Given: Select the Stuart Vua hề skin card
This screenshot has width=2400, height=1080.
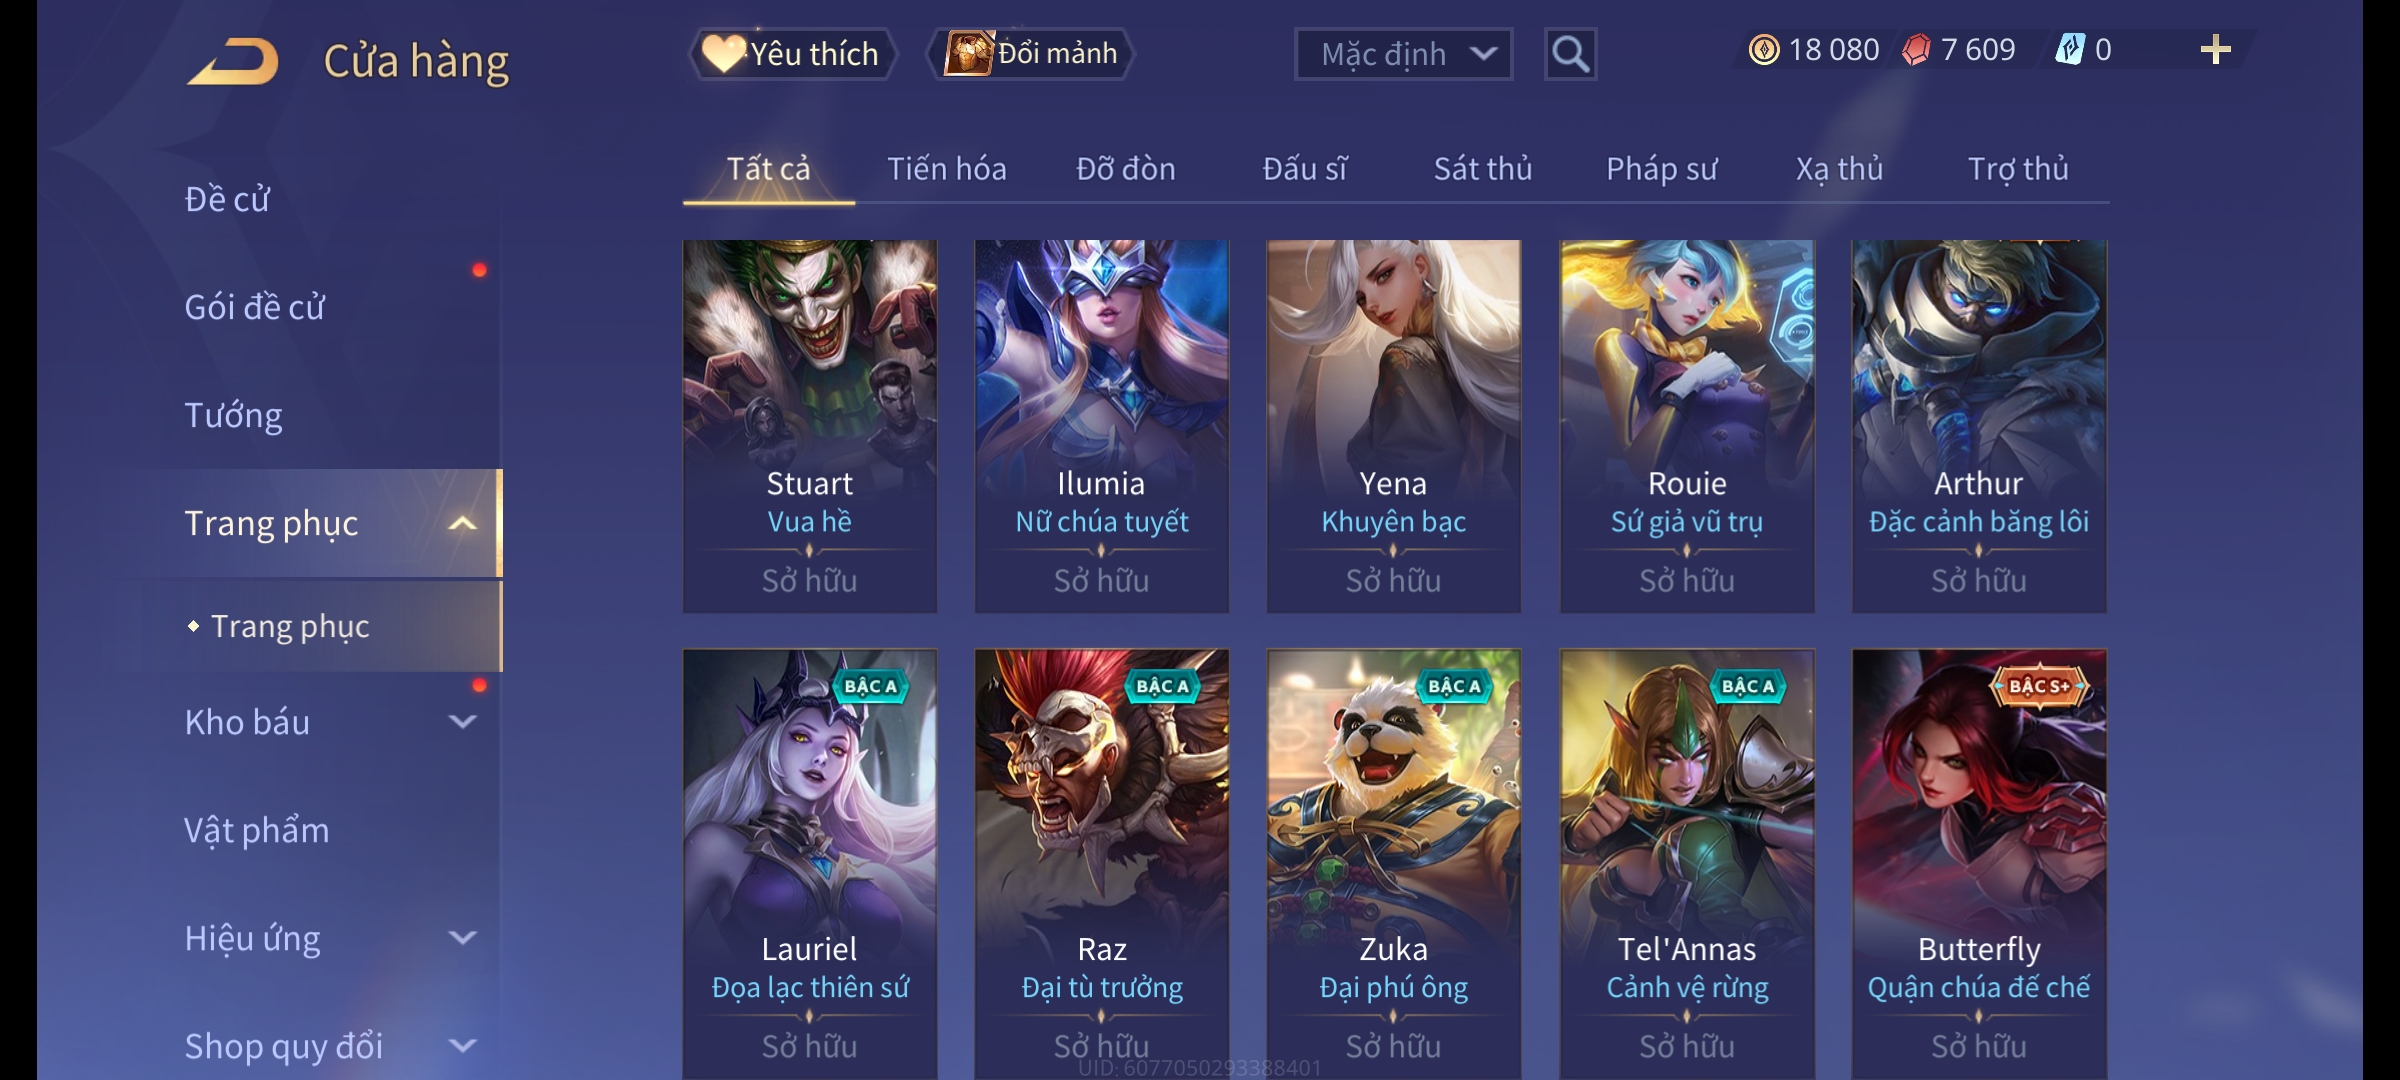Looking at the screenshot, I should [810, 426].
